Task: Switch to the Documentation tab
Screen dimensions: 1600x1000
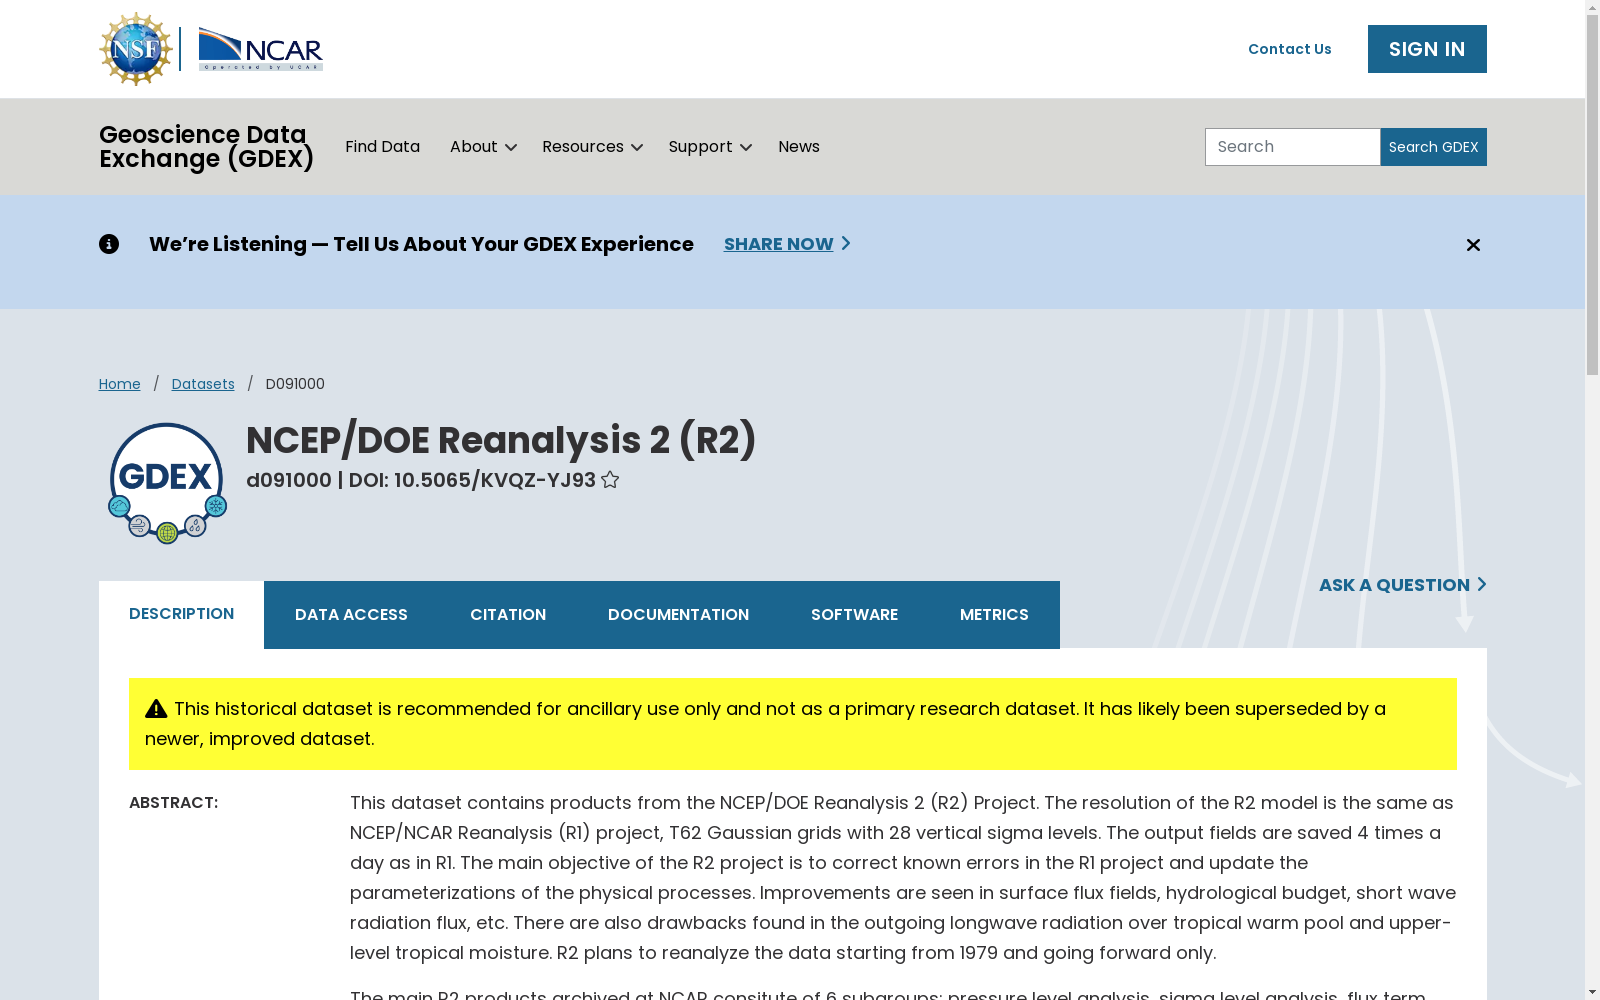Action: coord(678,615)
